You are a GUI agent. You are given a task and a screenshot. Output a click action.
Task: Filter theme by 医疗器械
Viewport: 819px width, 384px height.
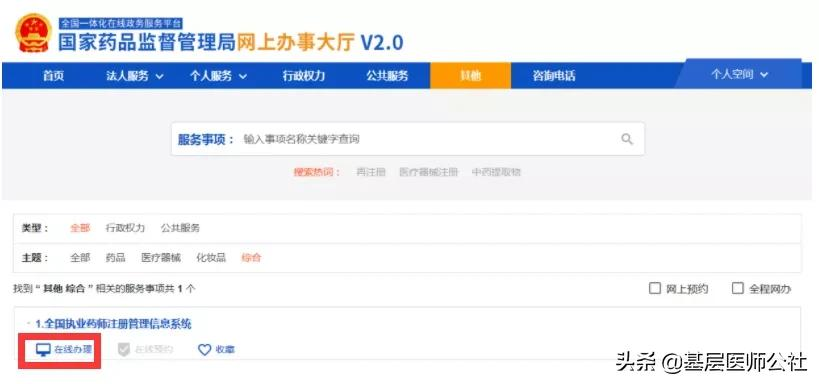coord(161,258)
